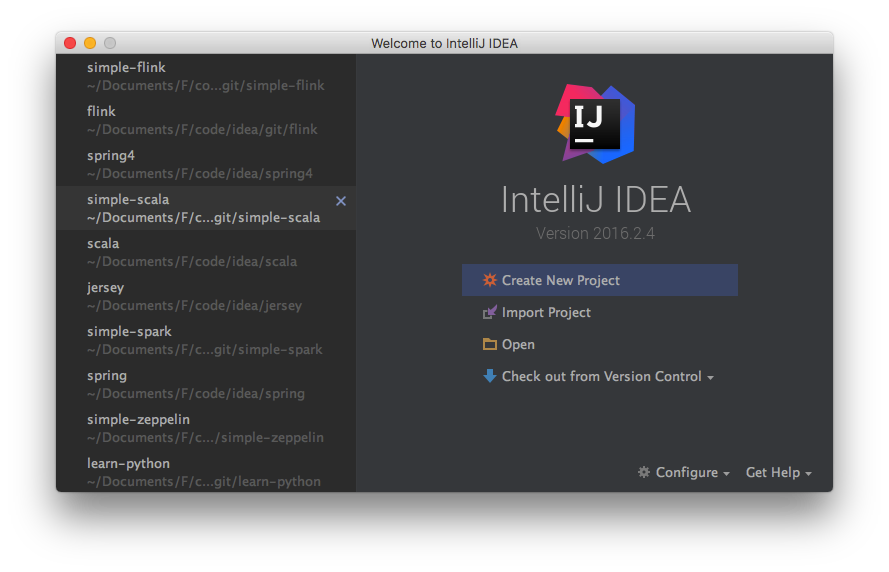Click the Check out download arrow icon

[x=489, y=377]
